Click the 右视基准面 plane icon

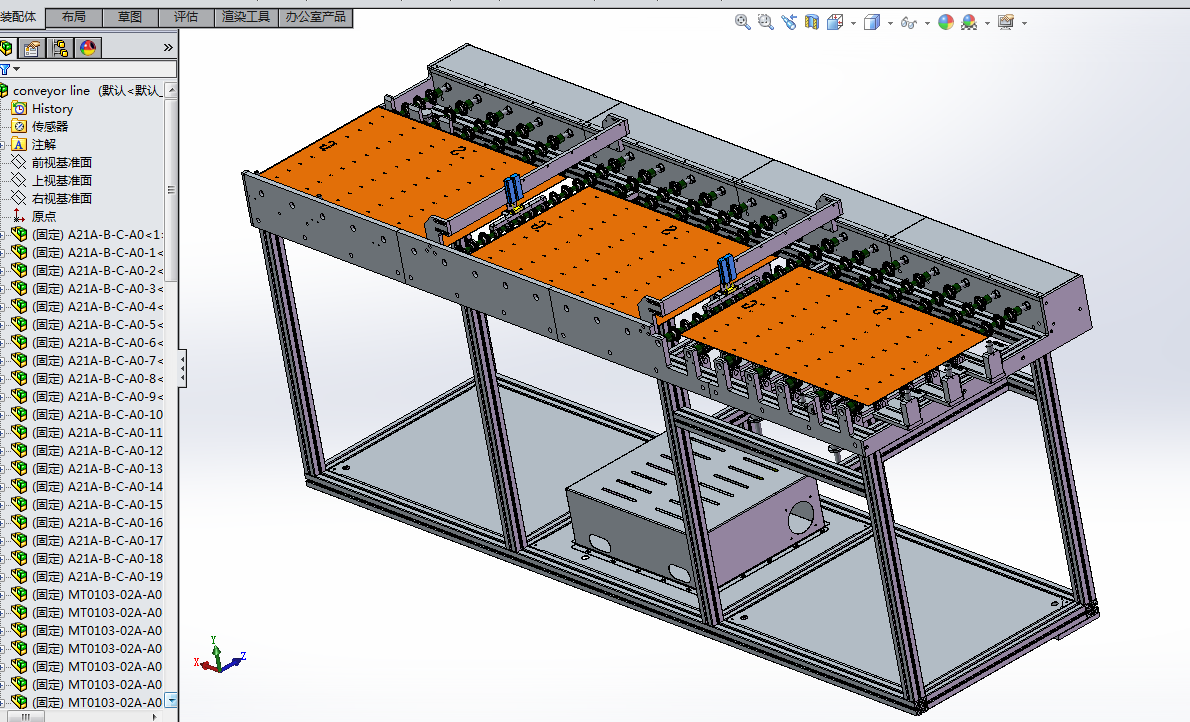(x=19, y=198)
